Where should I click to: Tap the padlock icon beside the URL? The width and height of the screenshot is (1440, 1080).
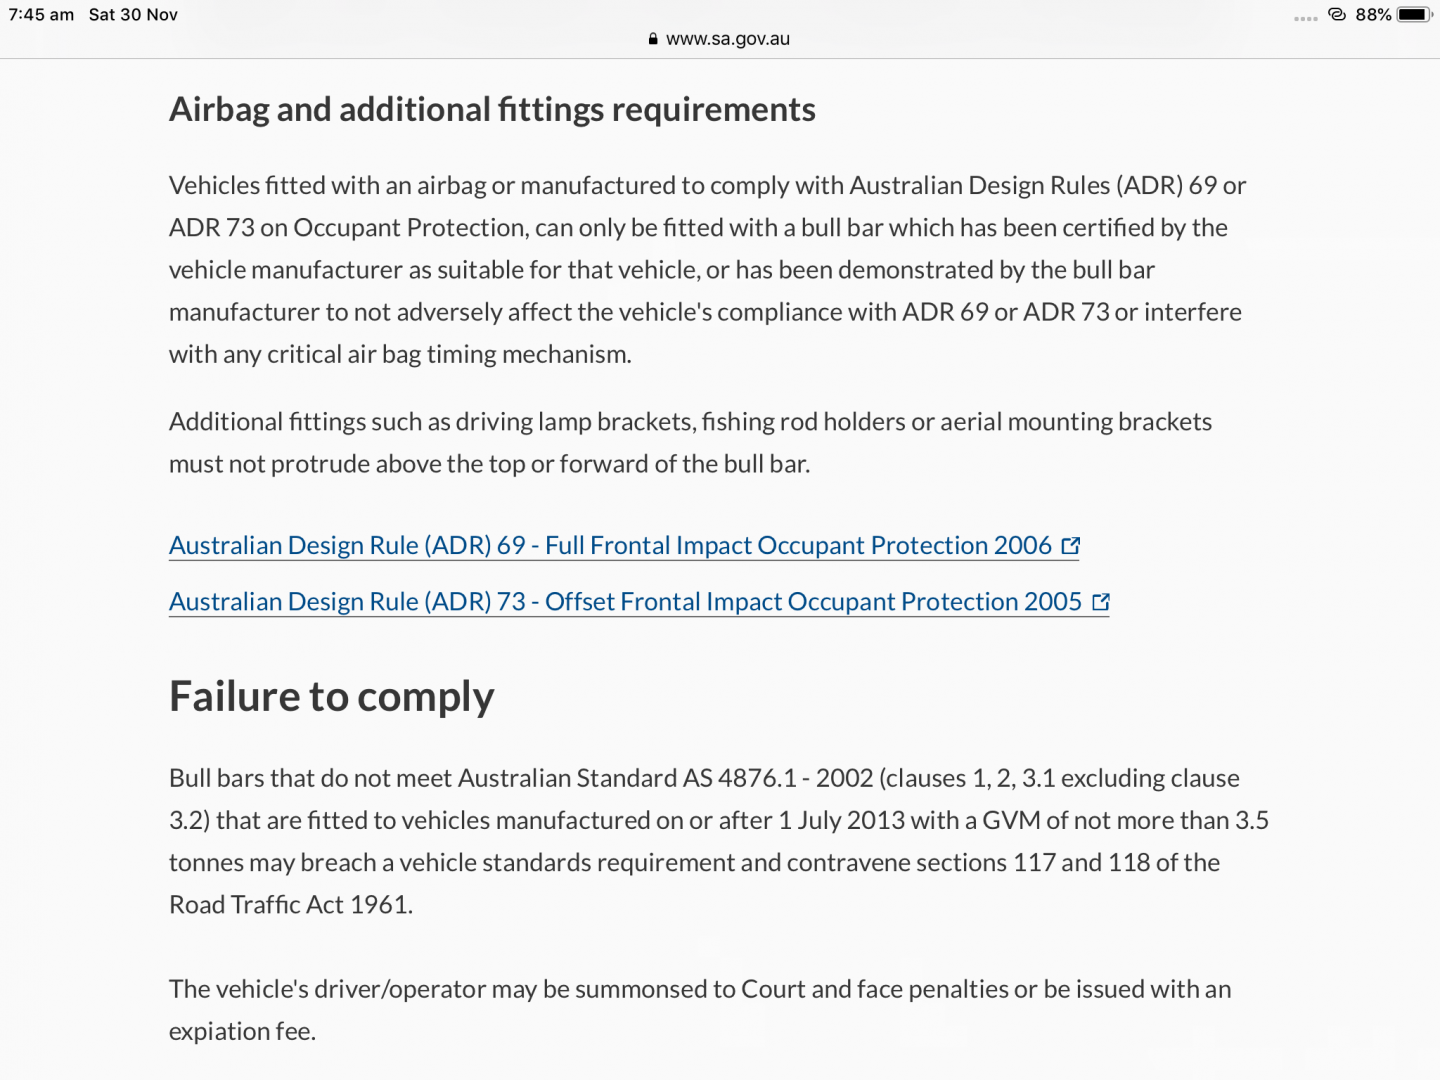[x=653, y=39]
